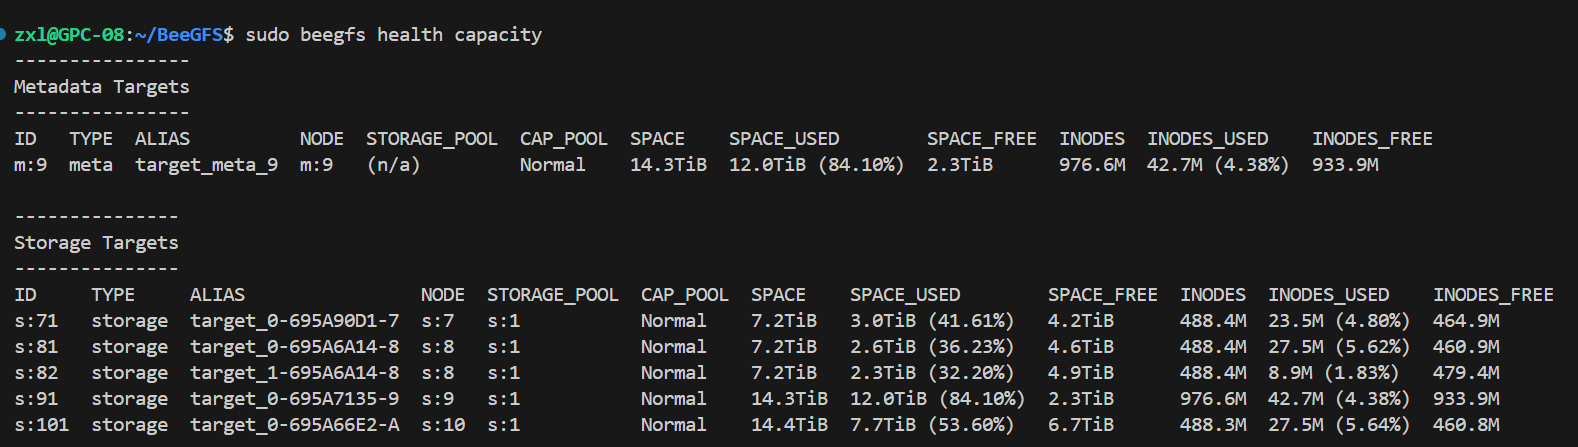Click the ~/BeeGFS path in prompt
This screenshot has height=447, width=1578.
[178, 35]
